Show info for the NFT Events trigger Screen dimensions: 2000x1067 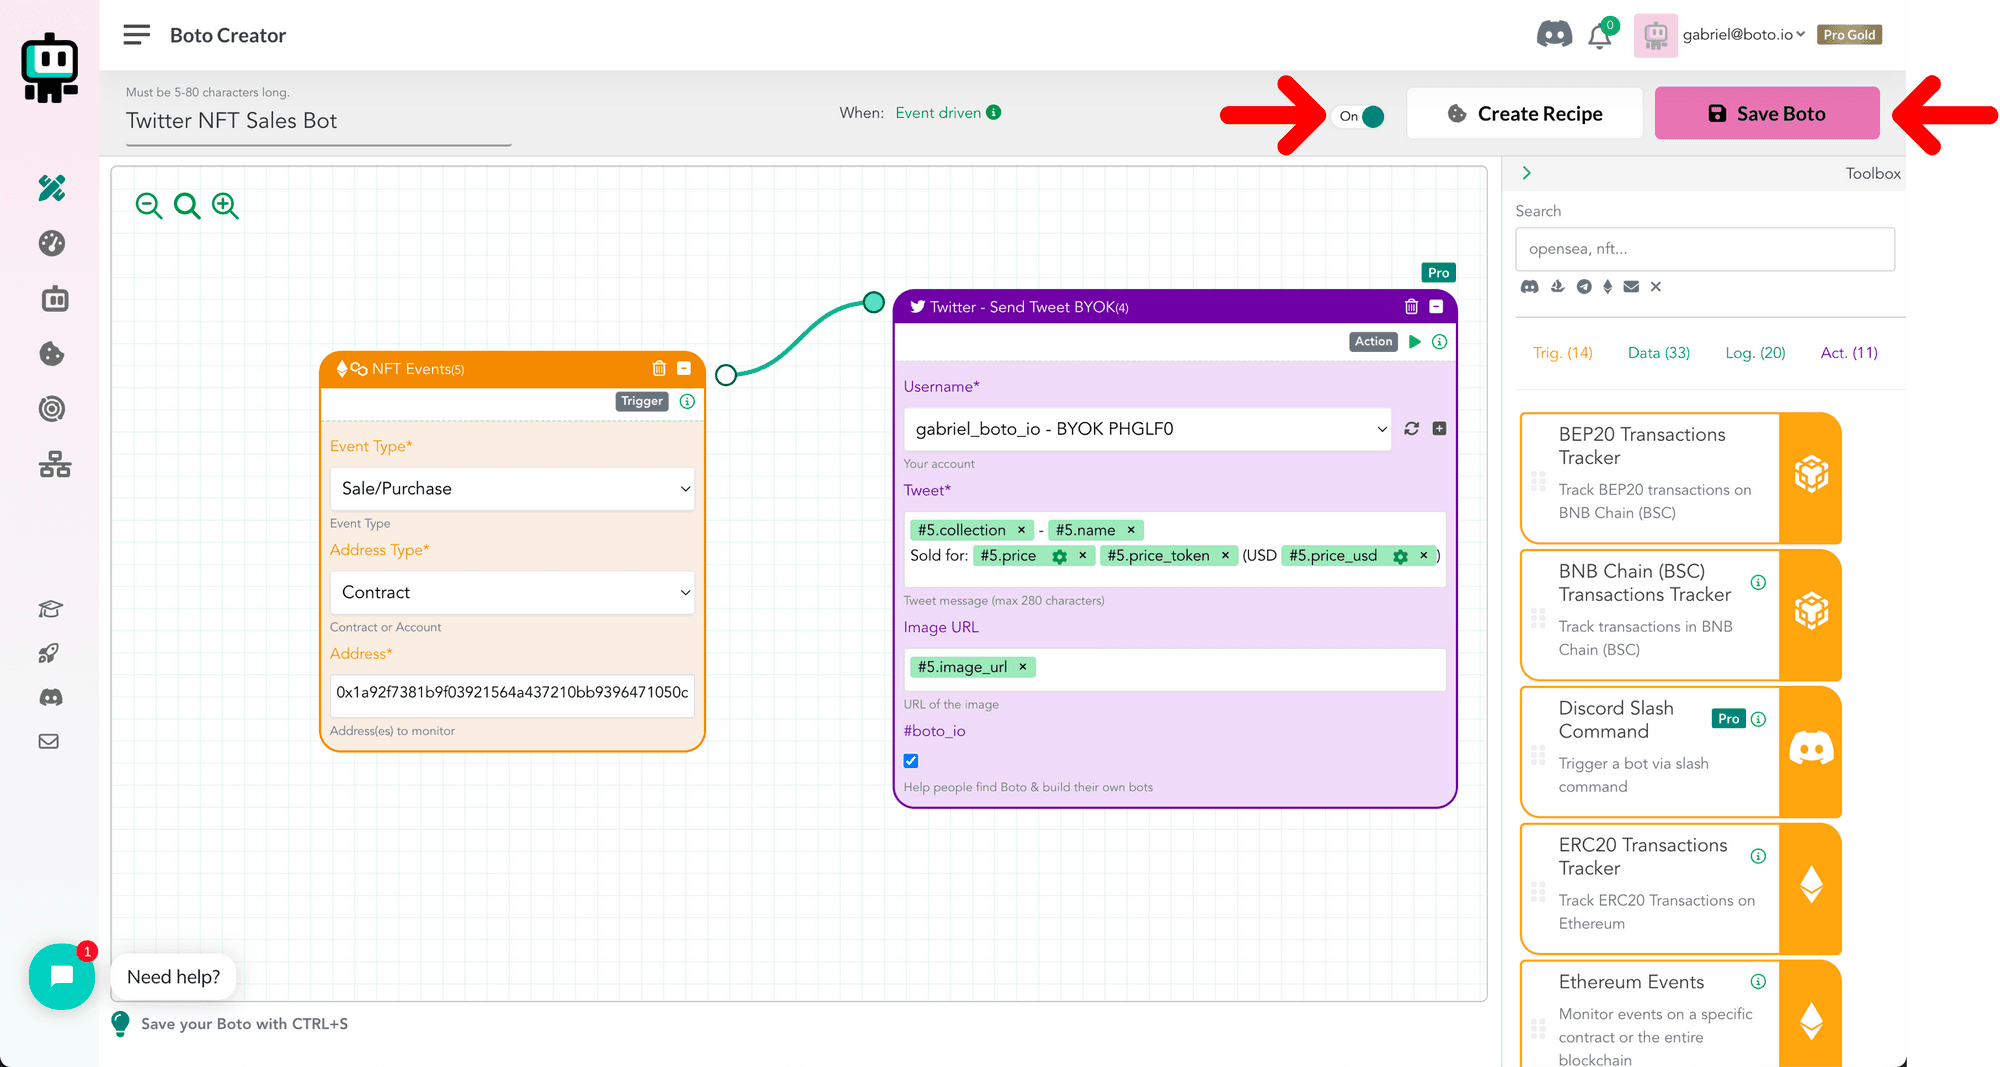(x=687, y=401)
